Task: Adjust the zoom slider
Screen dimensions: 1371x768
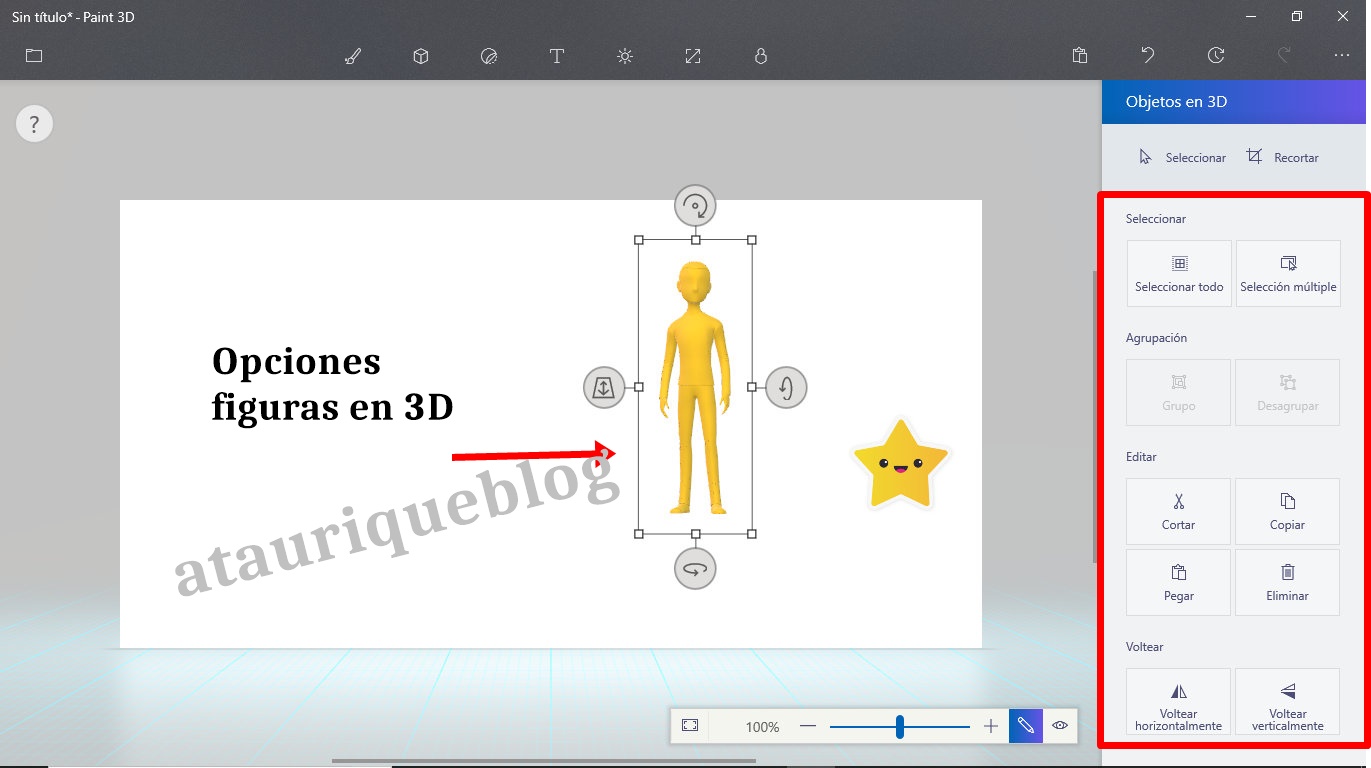Action: tap(899, 726)
